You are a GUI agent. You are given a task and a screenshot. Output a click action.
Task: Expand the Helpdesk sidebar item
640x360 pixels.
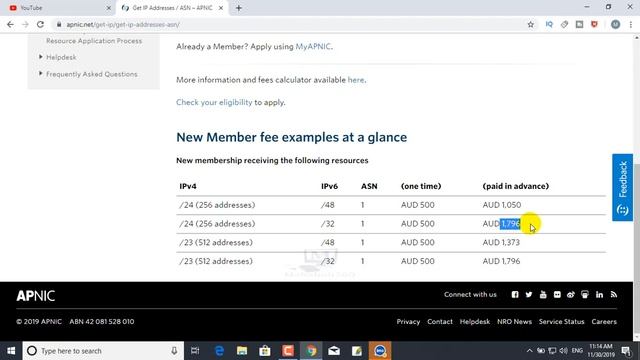[x=61, y=57]
